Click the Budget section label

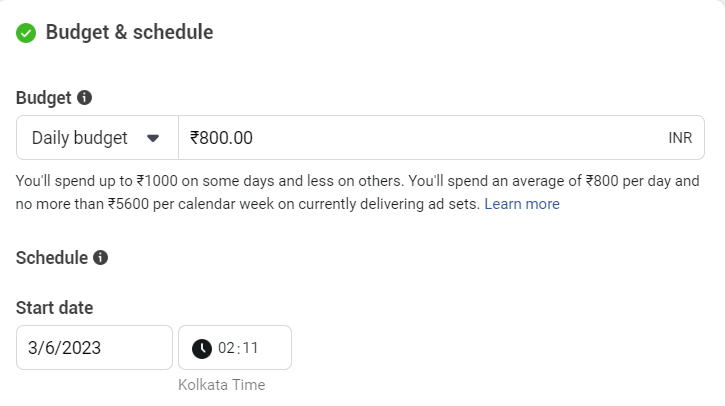tap(43, 98)
